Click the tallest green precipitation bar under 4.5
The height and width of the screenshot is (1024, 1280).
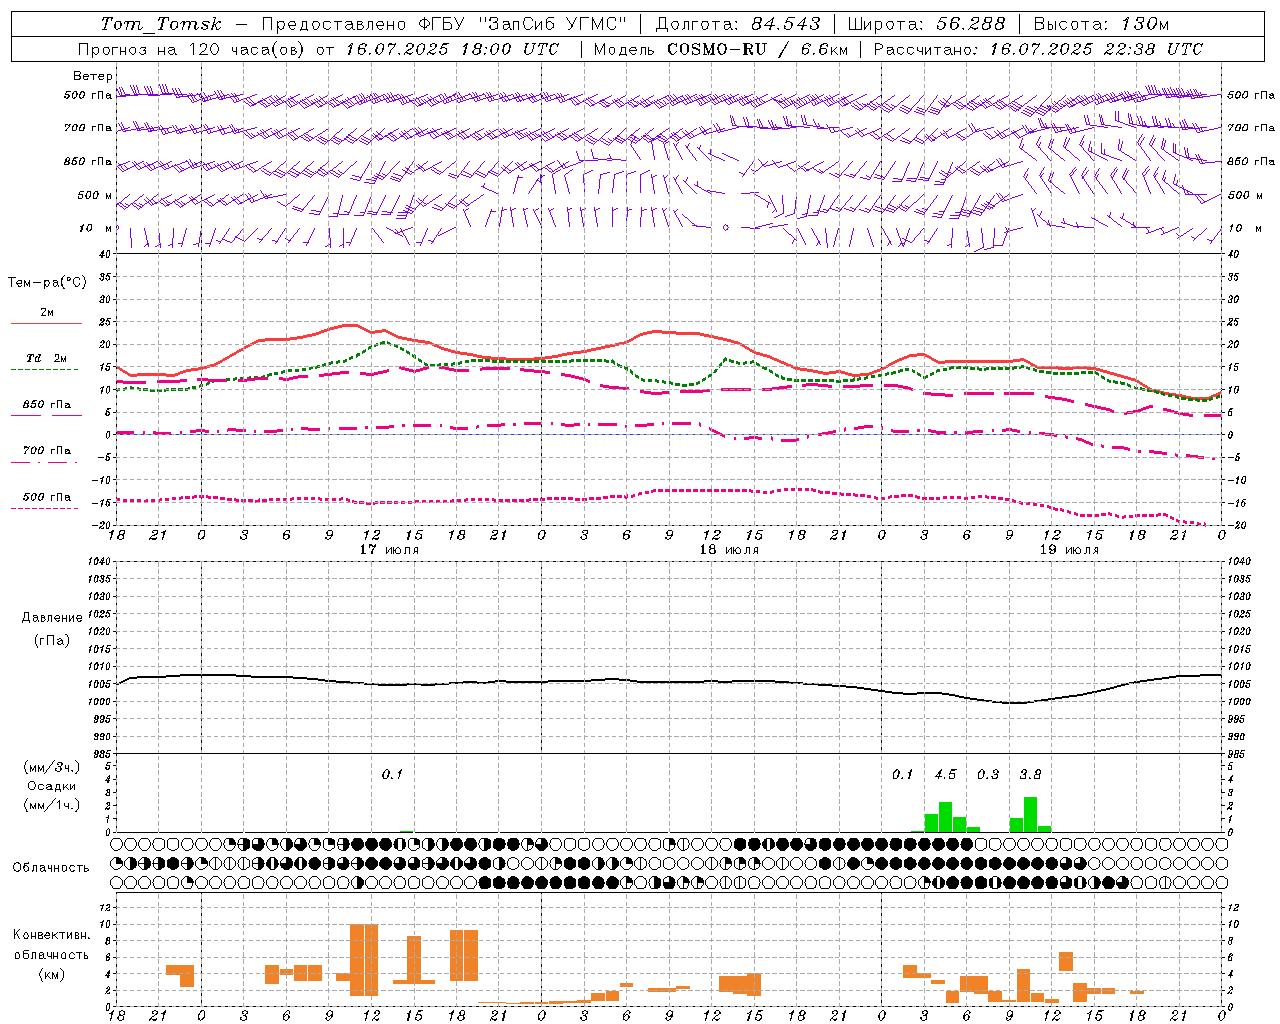click(945, 817)
